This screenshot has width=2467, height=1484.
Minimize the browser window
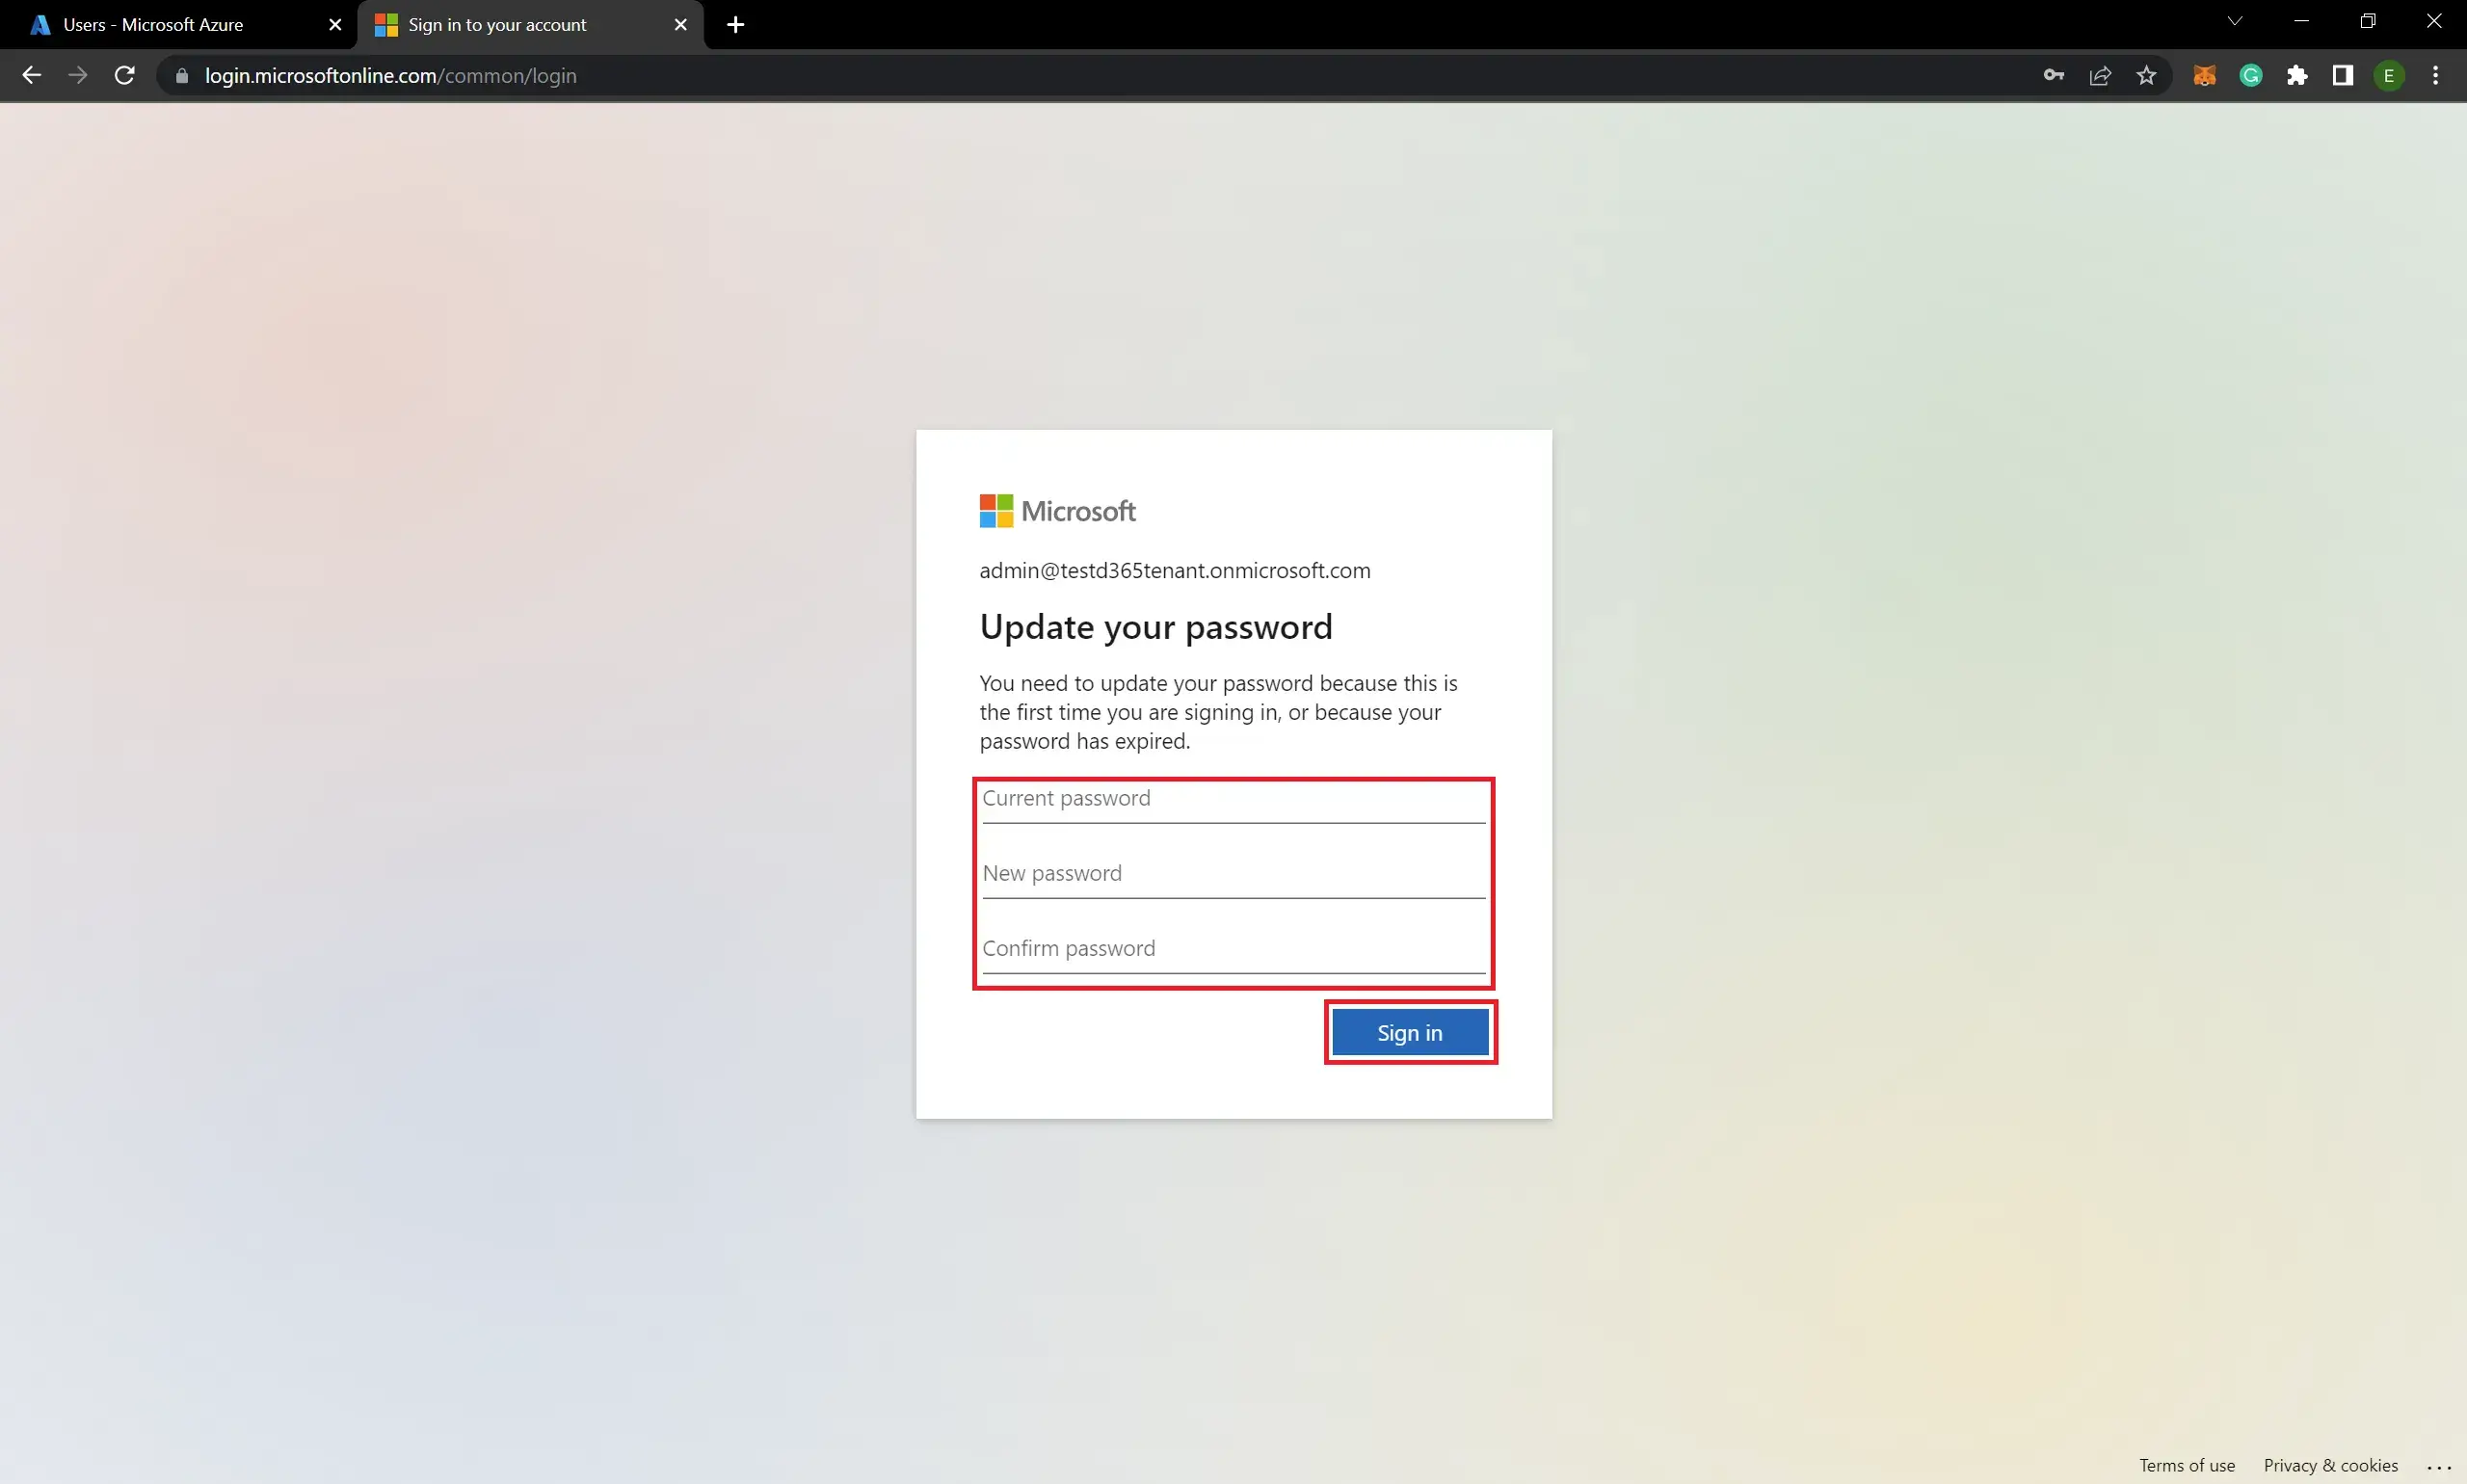click(2301, 21)
